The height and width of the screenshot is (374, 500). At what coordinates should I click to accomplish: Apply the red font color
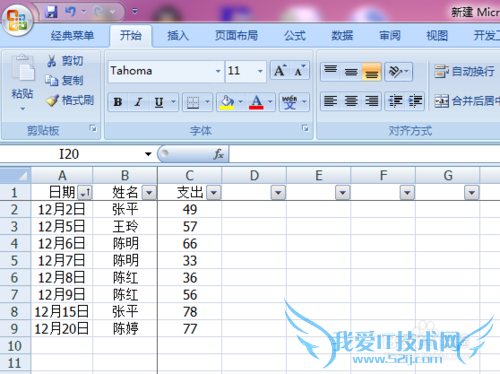pyautogui.click(x=256, y=102)
